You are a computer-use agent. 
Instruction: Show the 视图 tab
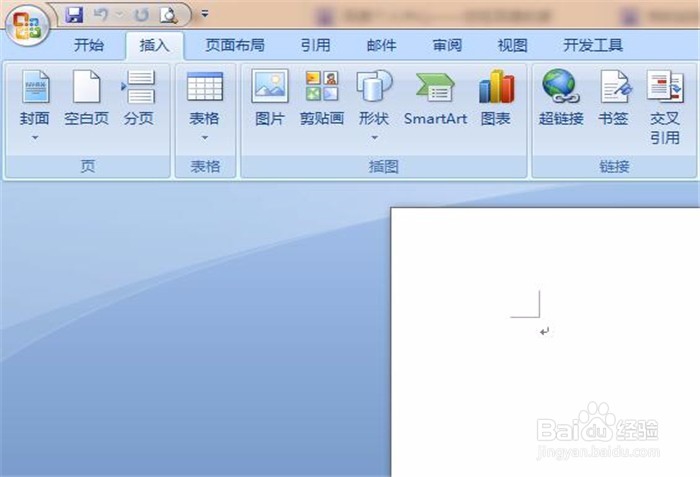[512, 45]
